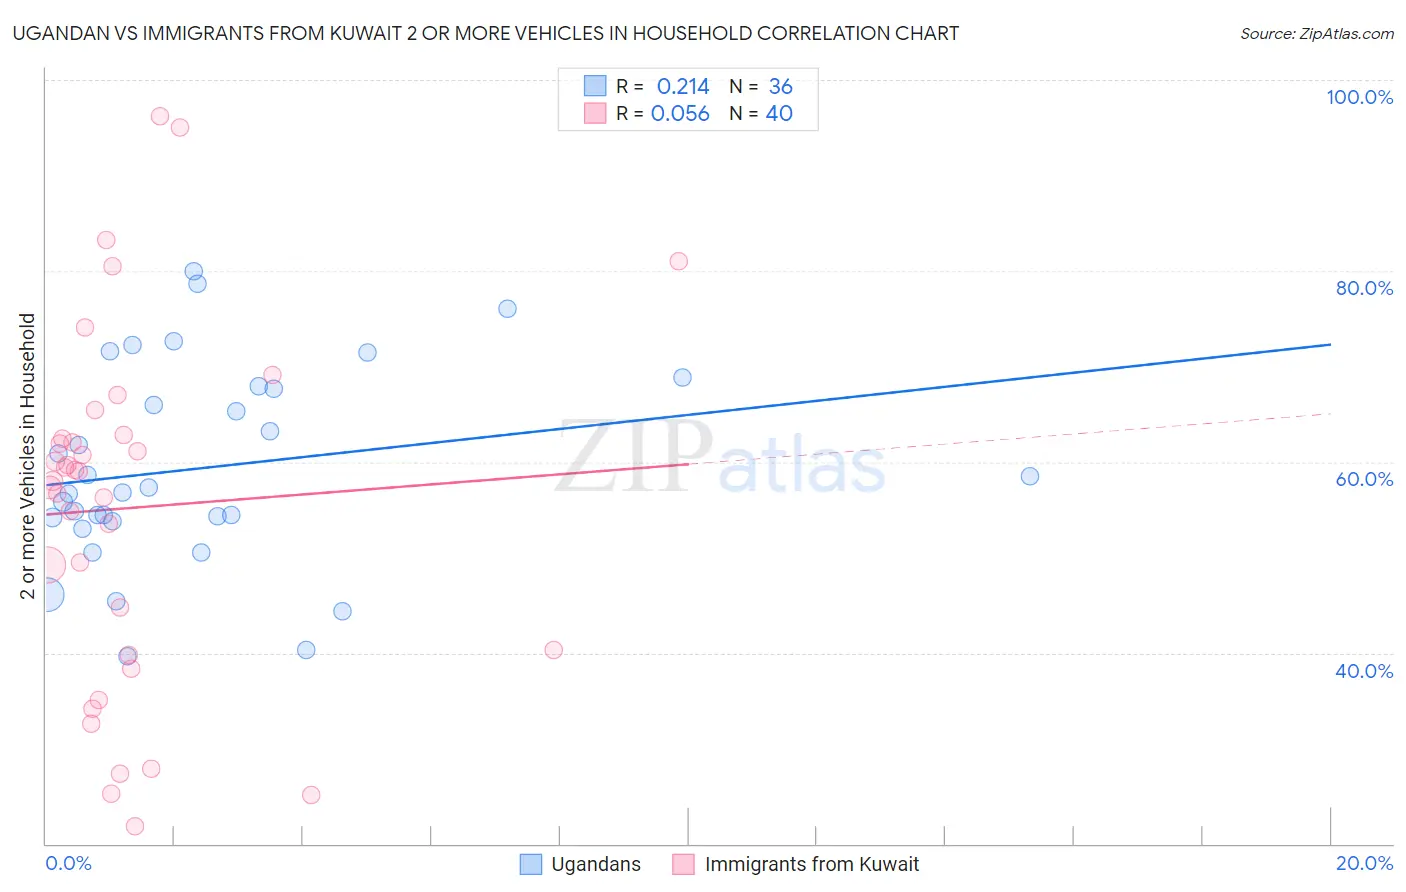This screenshot has height=892, width=1406.
Task: Click the 80.0% y-axis label
Action: (x=1364, y=288)
